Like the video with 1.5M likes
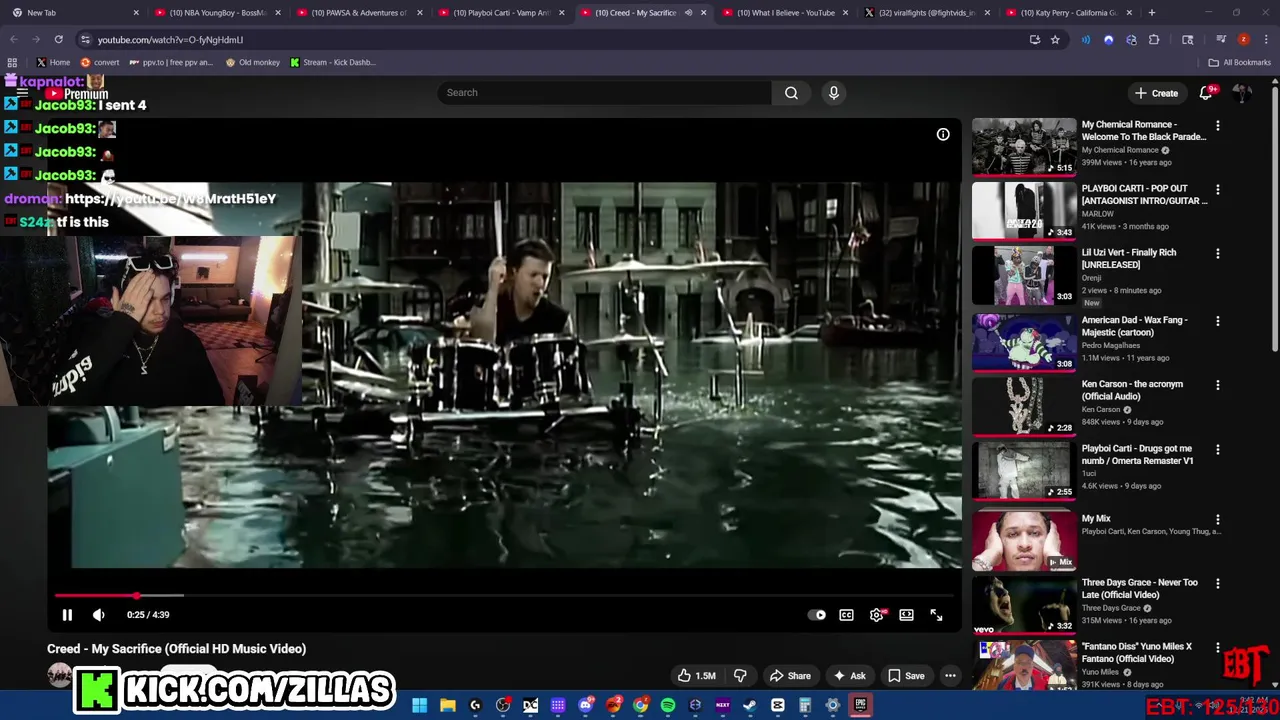The image size is (1280, 720). (697, 676)
